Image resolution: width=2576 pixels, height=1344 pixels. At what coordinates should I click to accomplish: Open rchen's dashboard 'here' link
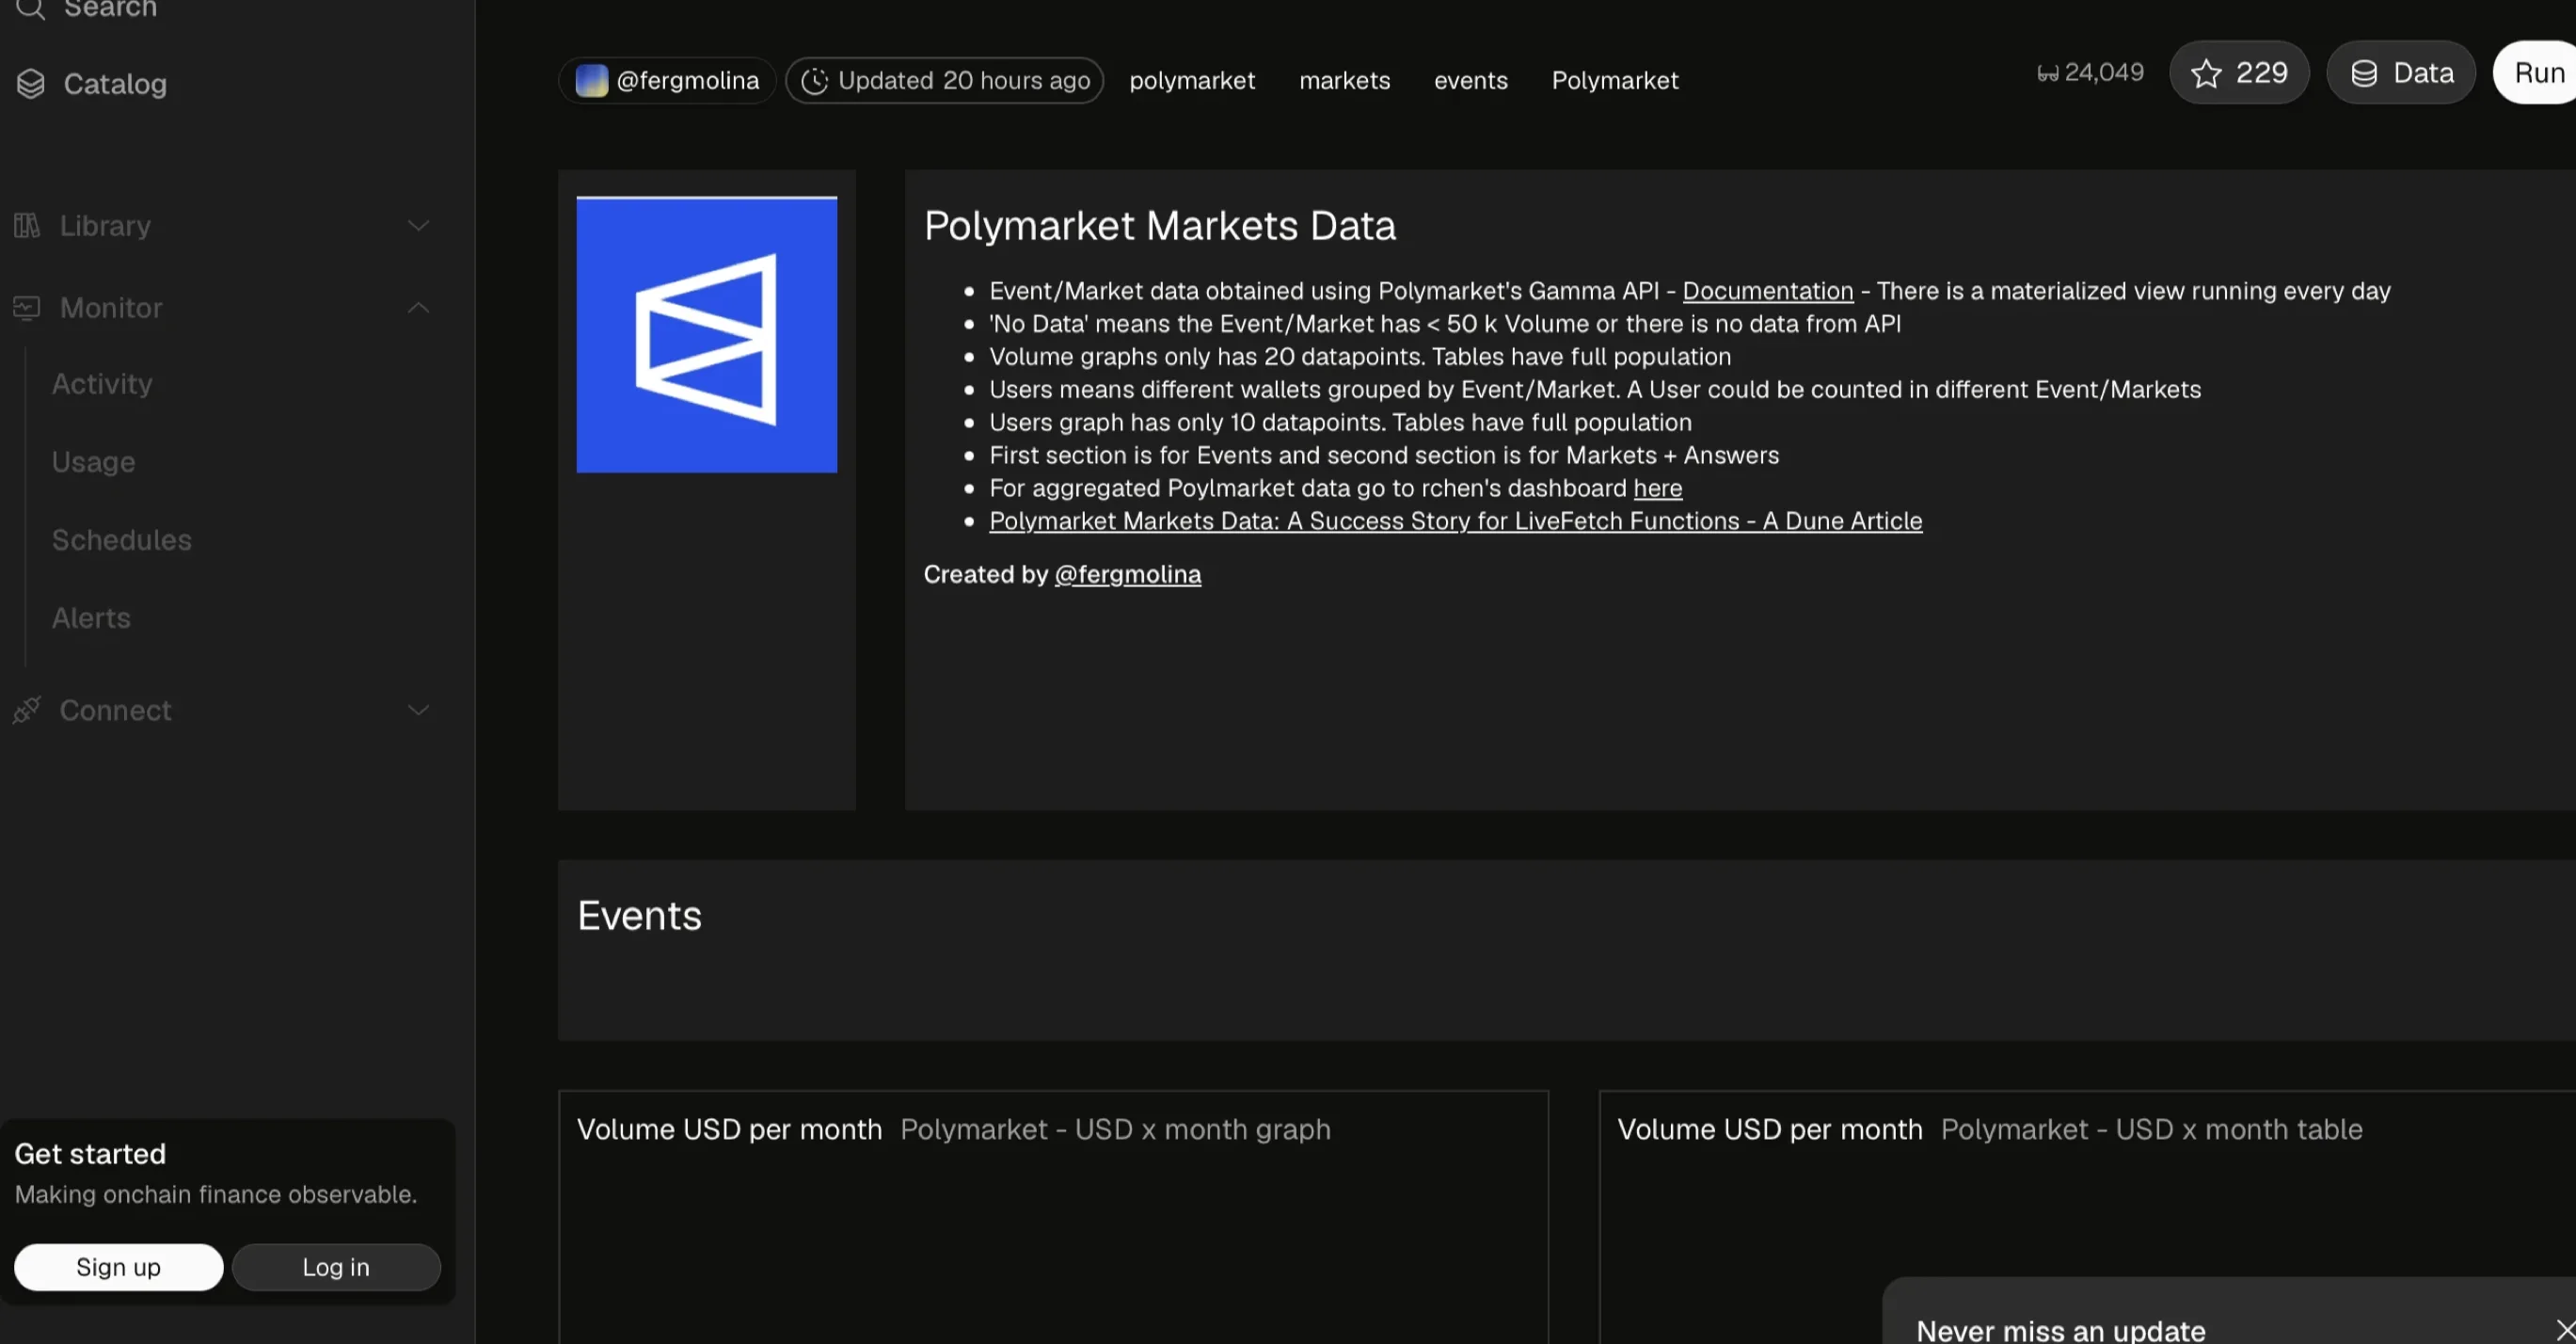point(1658,488)
